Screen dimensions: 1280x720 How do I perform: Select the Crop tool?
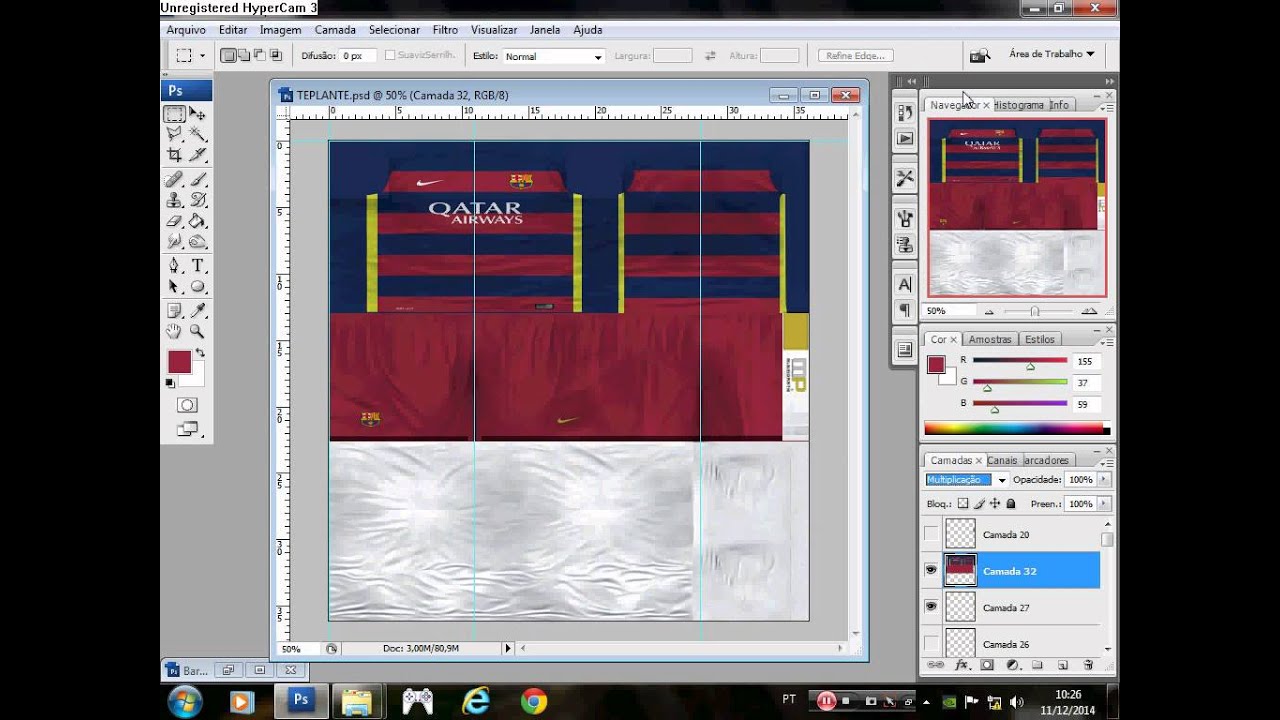[174, 154]
